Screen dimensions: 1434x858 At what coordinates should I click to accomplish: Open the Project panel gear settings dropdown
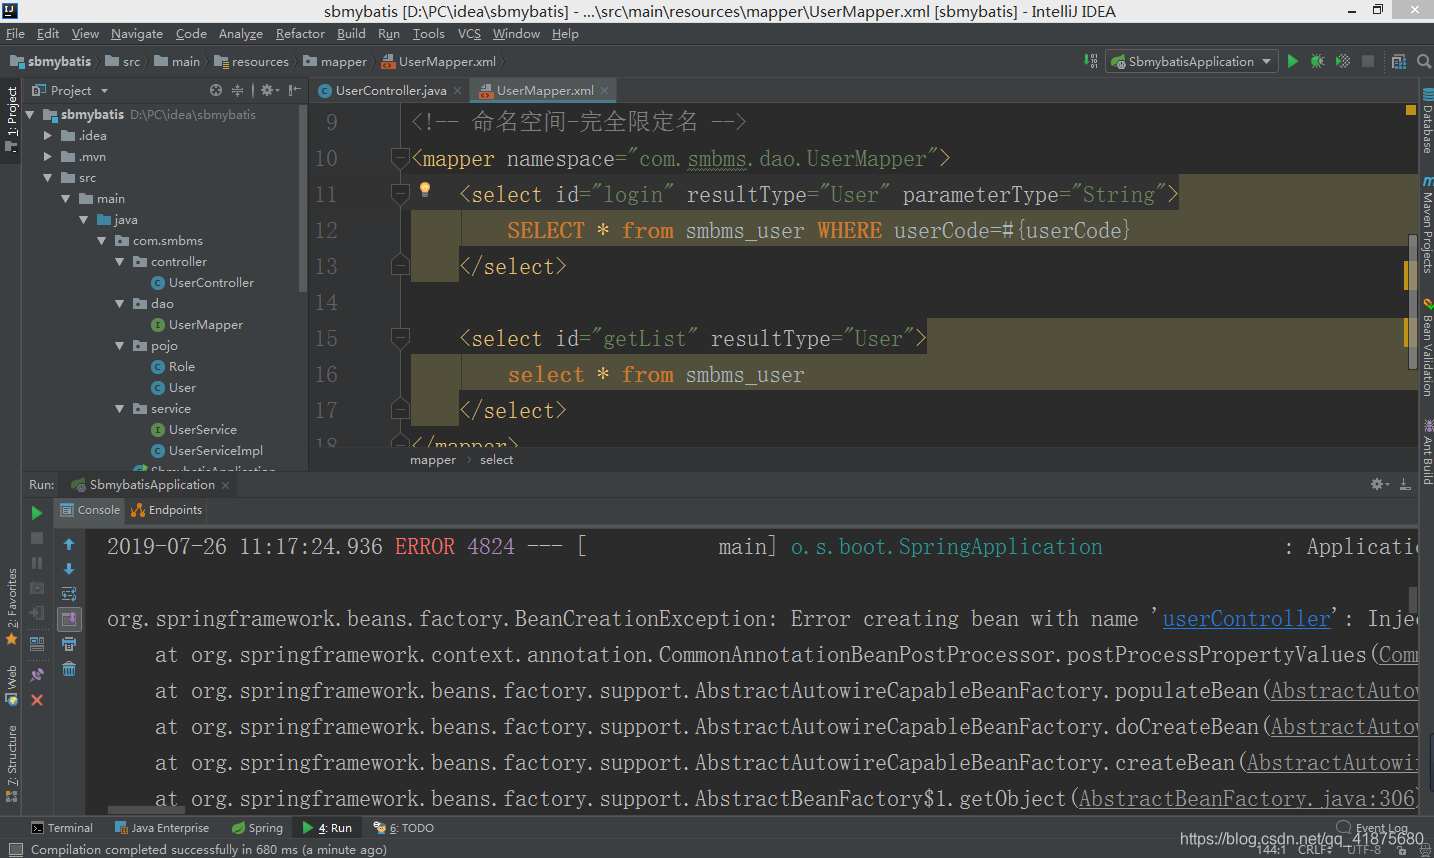(269, 90)
